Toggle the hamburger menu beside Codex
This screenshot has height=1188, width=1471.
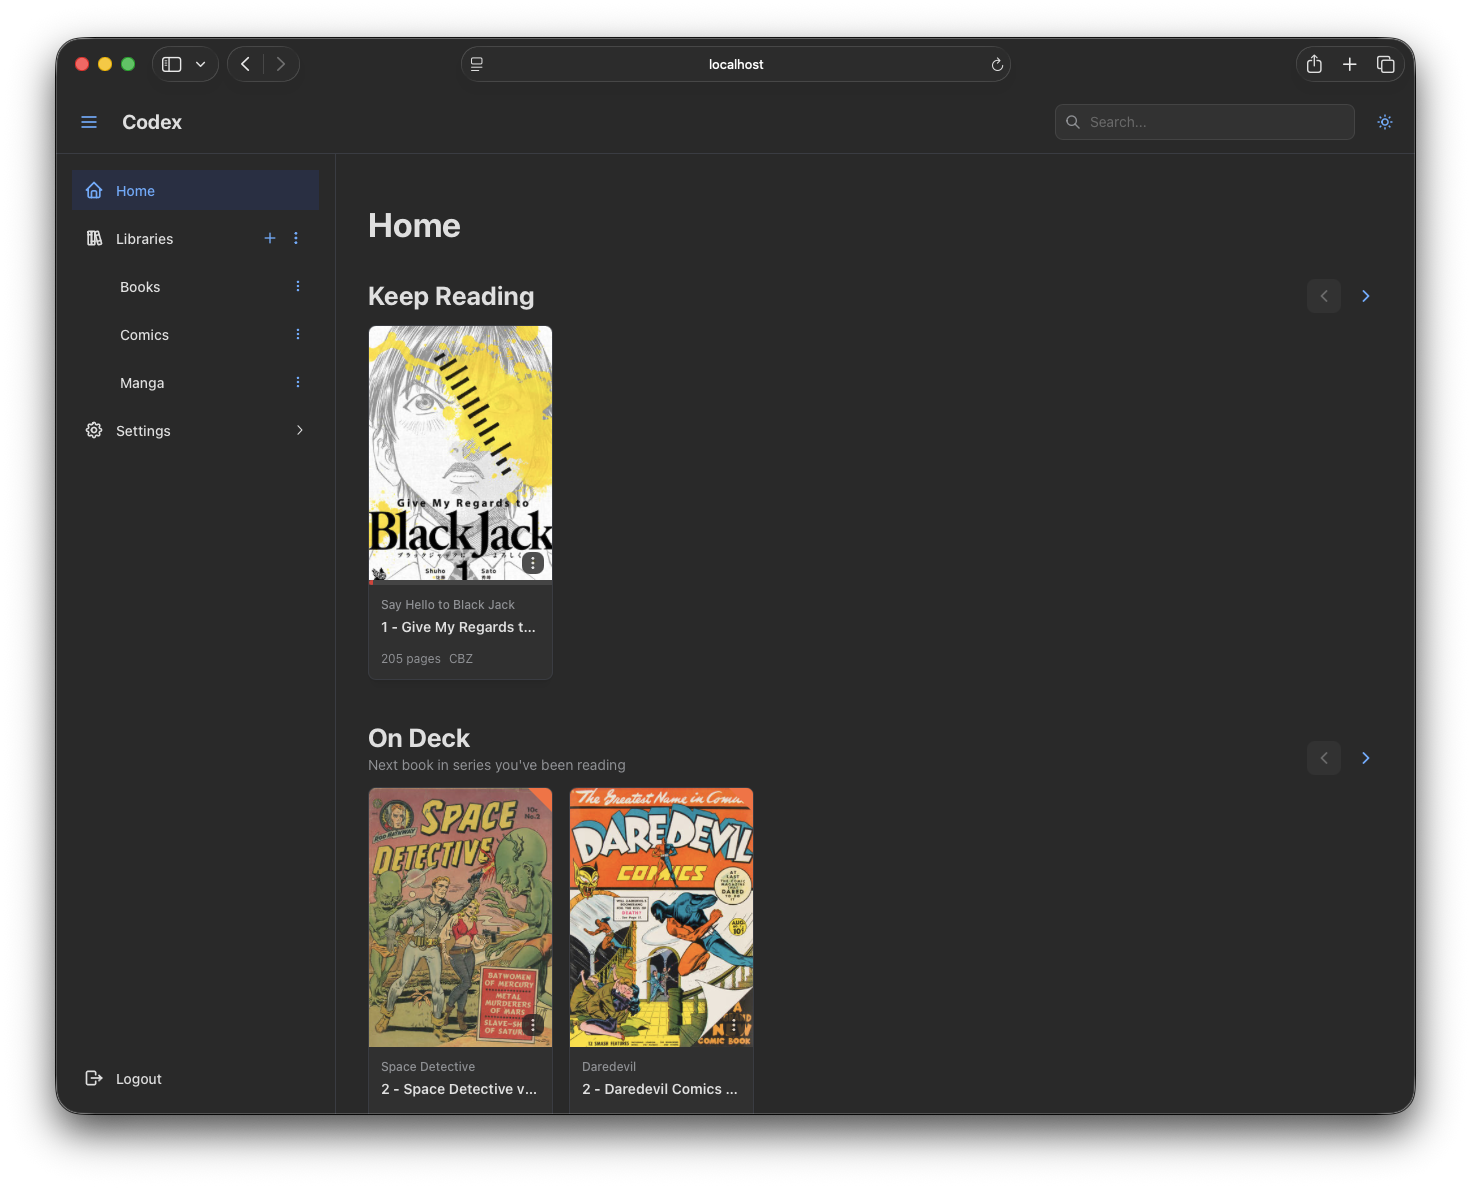click(x=89, y=122)
